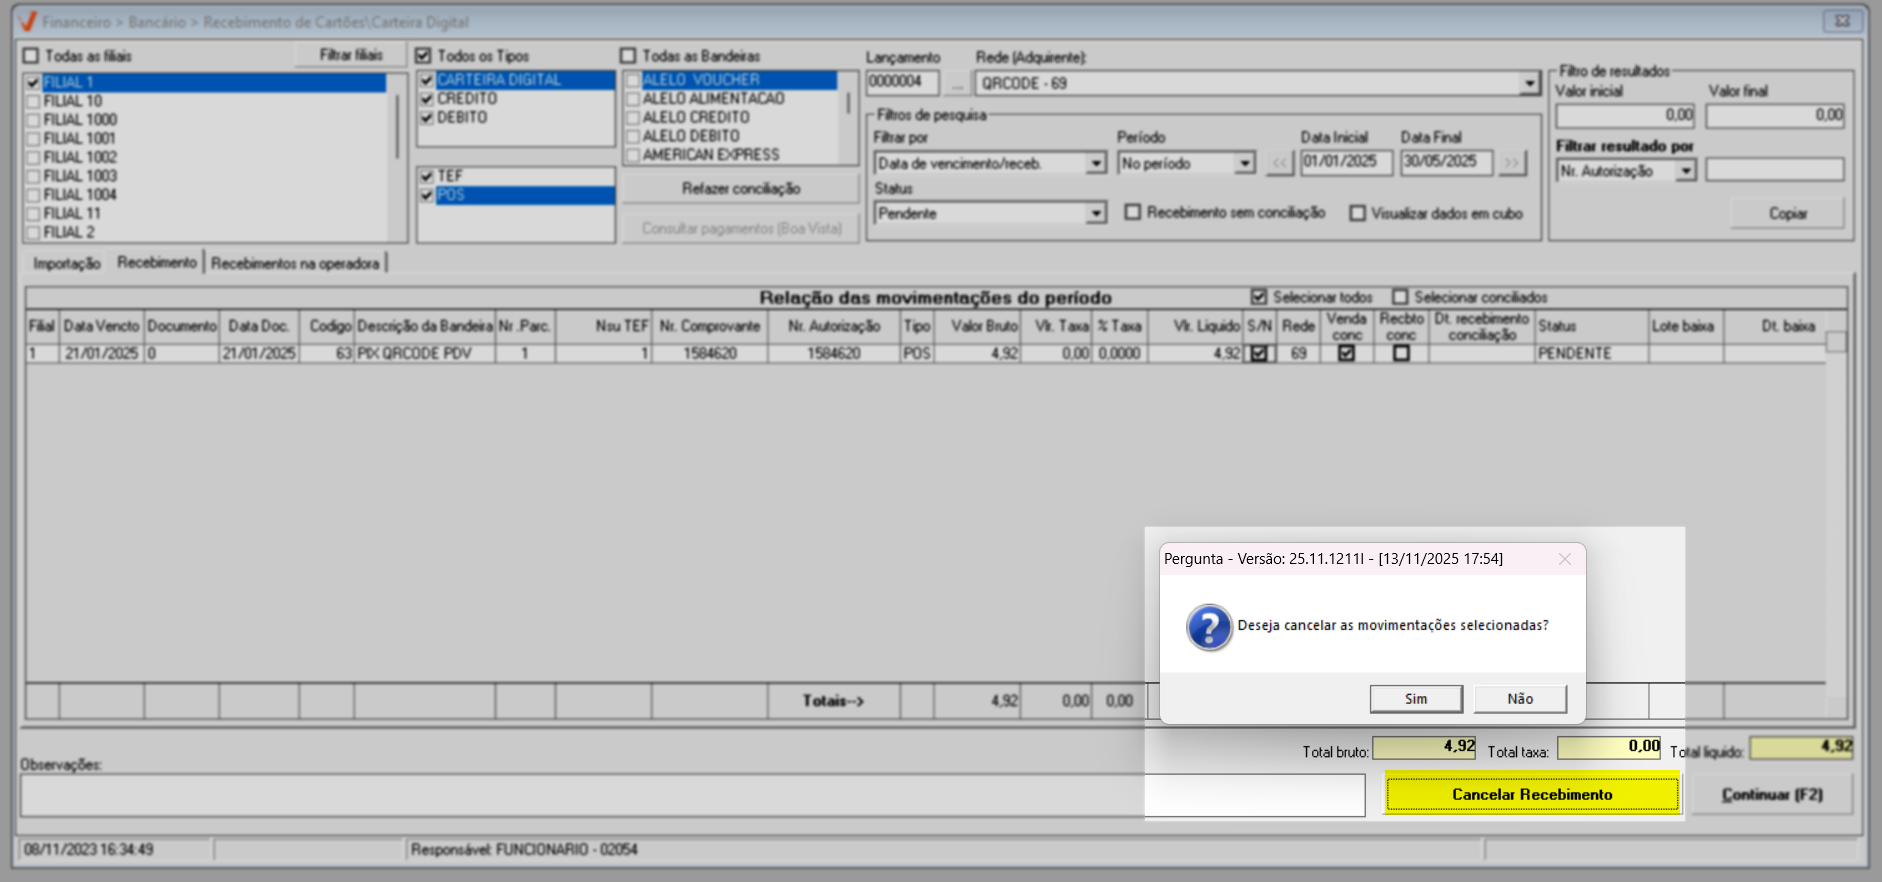The height and width of the screenshot is (882, 1882).
Task: Toggle the Todas as filiais checkbox
Action: point(31,56)
